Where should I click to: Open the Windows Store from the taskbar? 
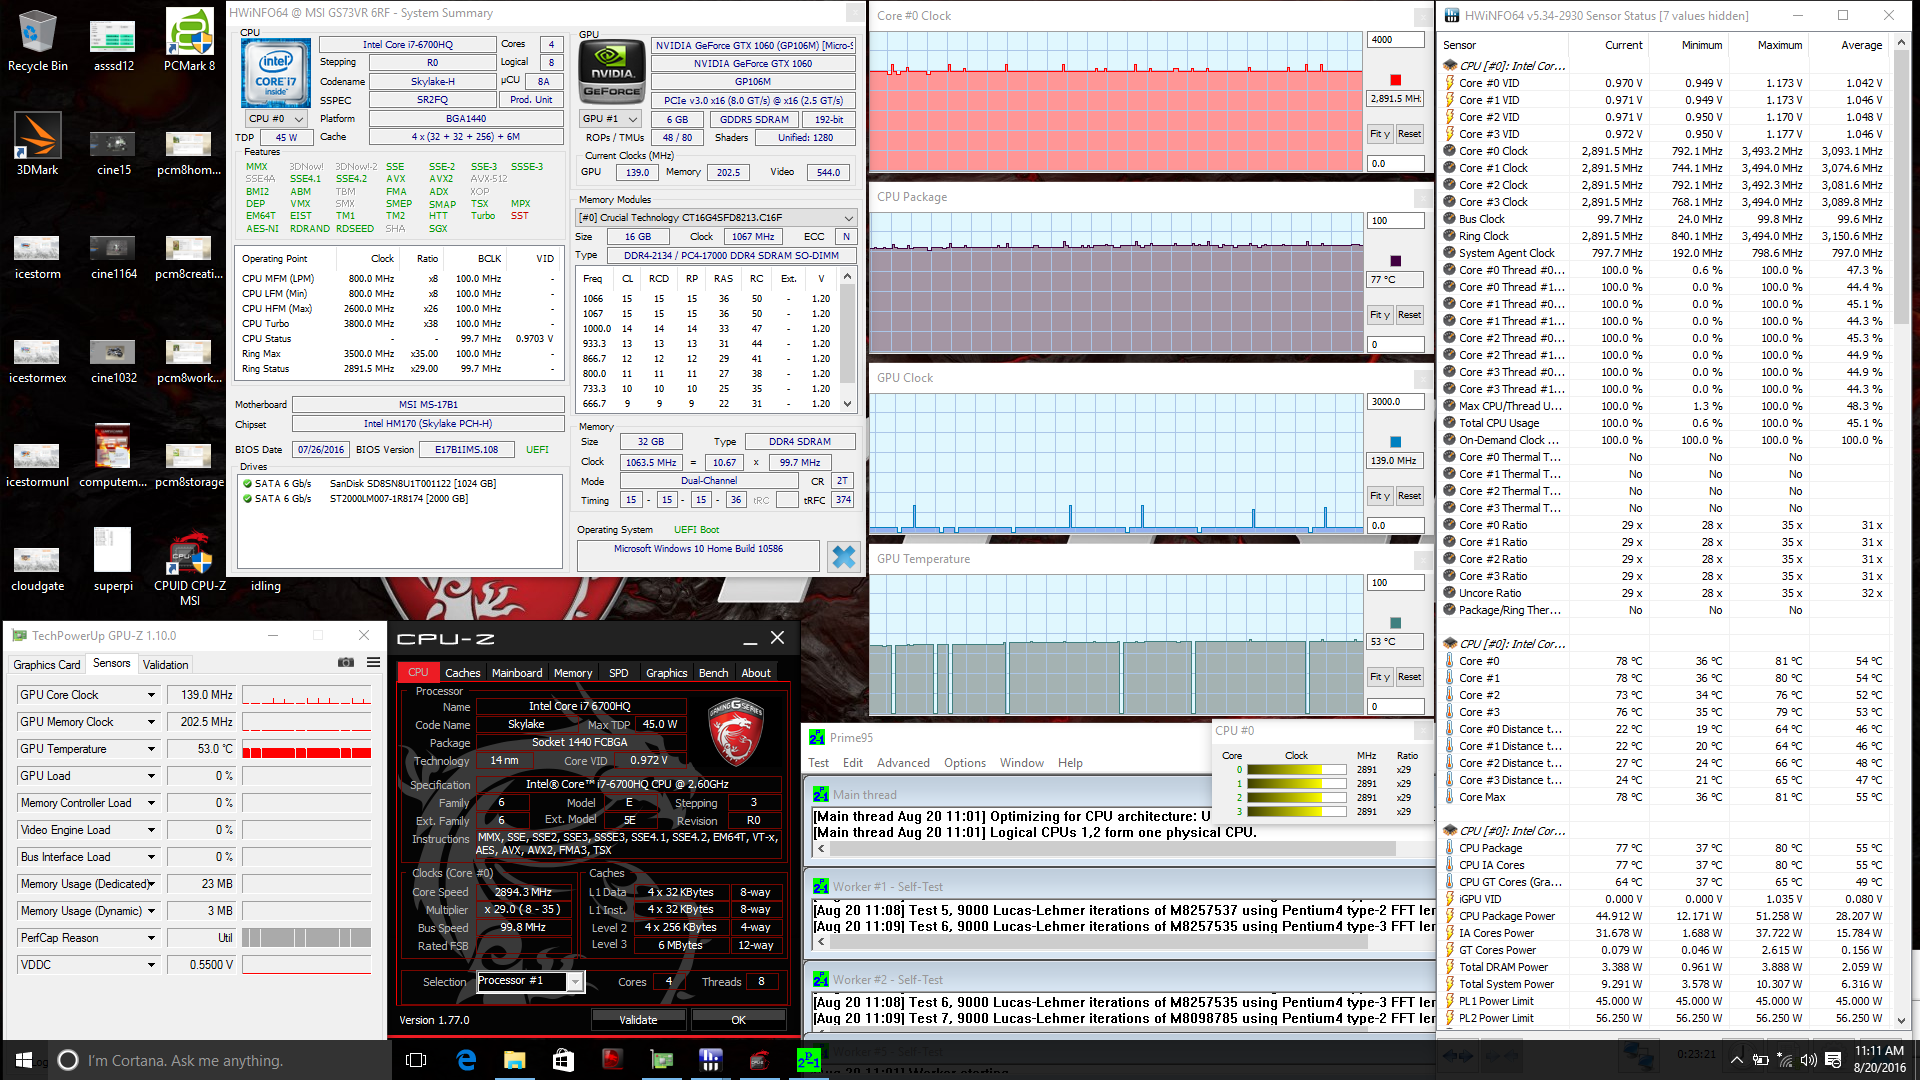(563, 1060)
